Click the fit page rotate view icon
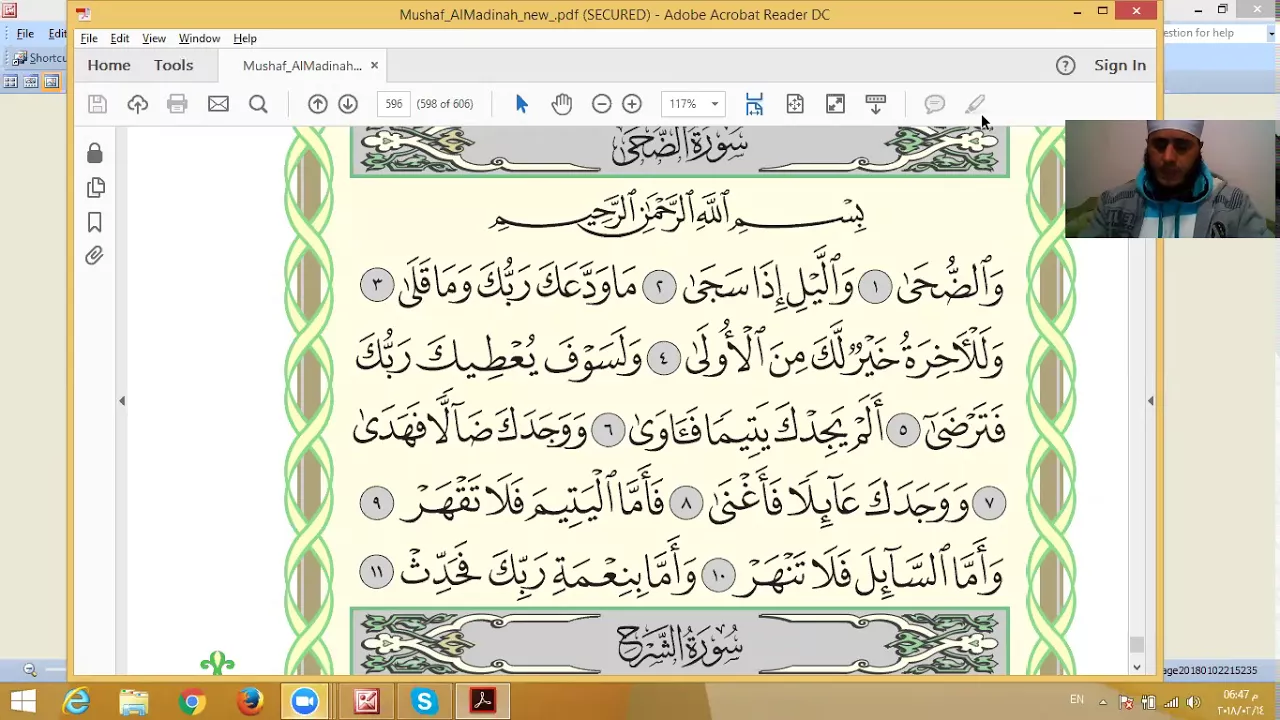 (x=795, y=104)
